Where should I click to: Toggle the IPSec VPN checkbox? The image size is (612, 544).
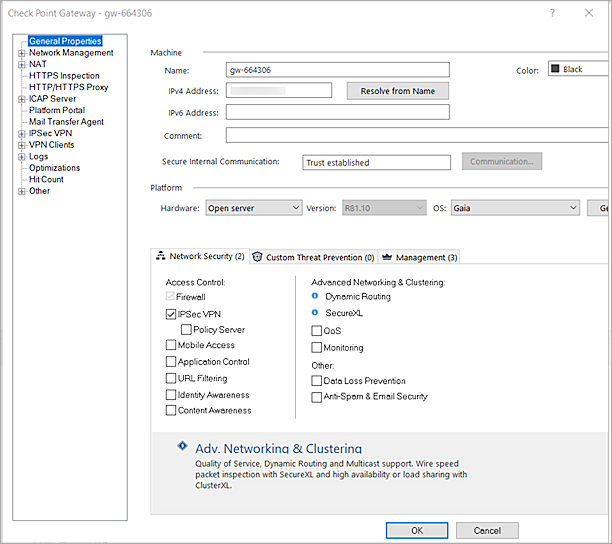171,314
